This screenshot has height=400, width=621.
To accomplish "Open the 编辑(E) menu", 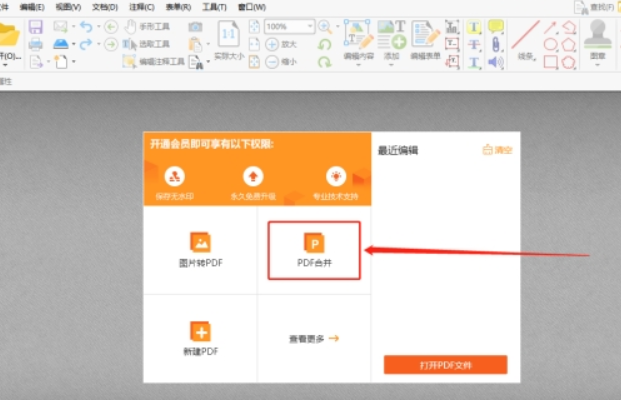I will coord(32,7).
